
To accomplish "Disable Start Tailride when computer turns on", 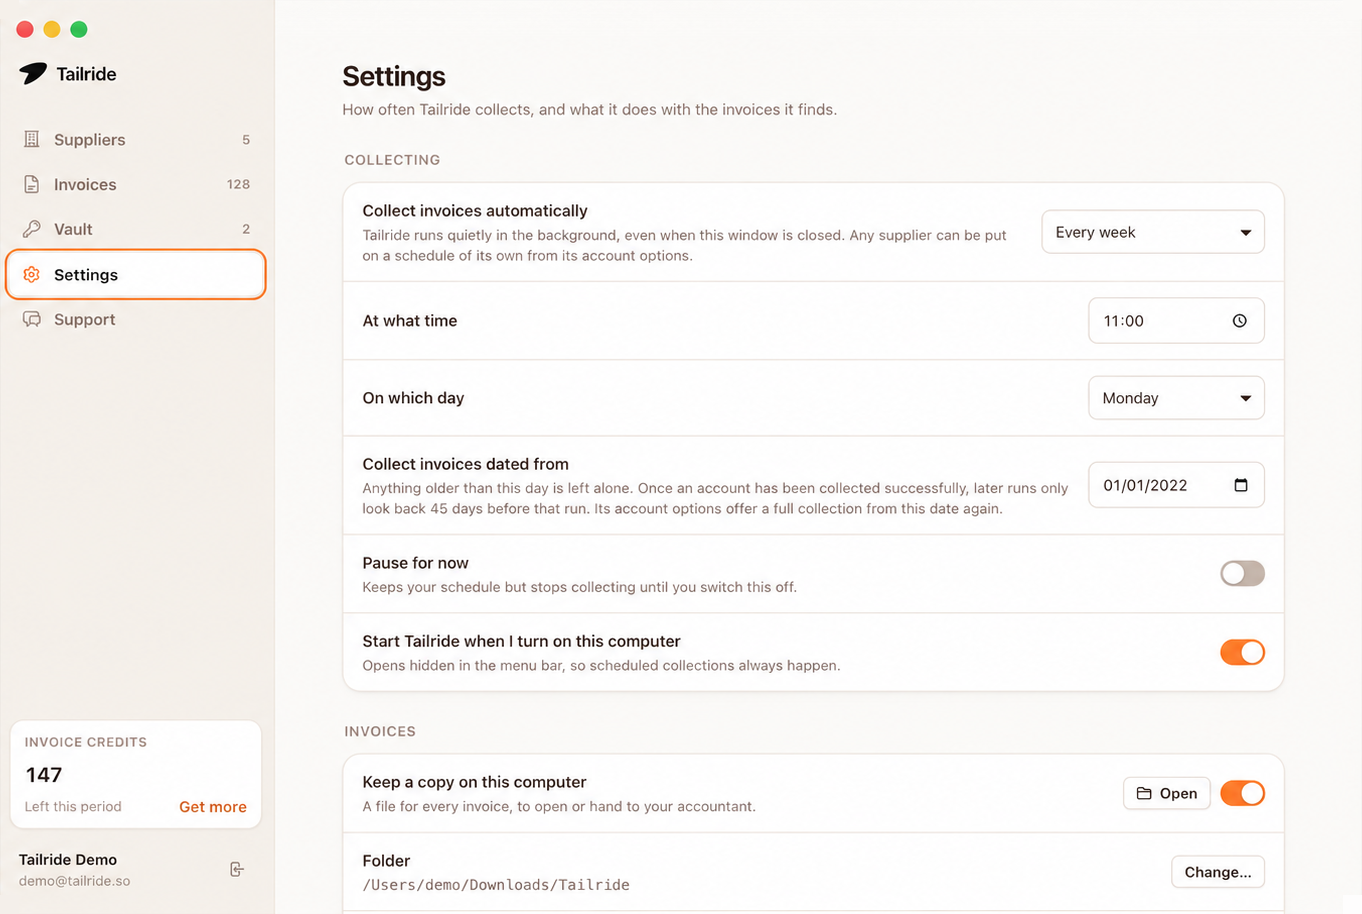I will (x=1242, y=652).
